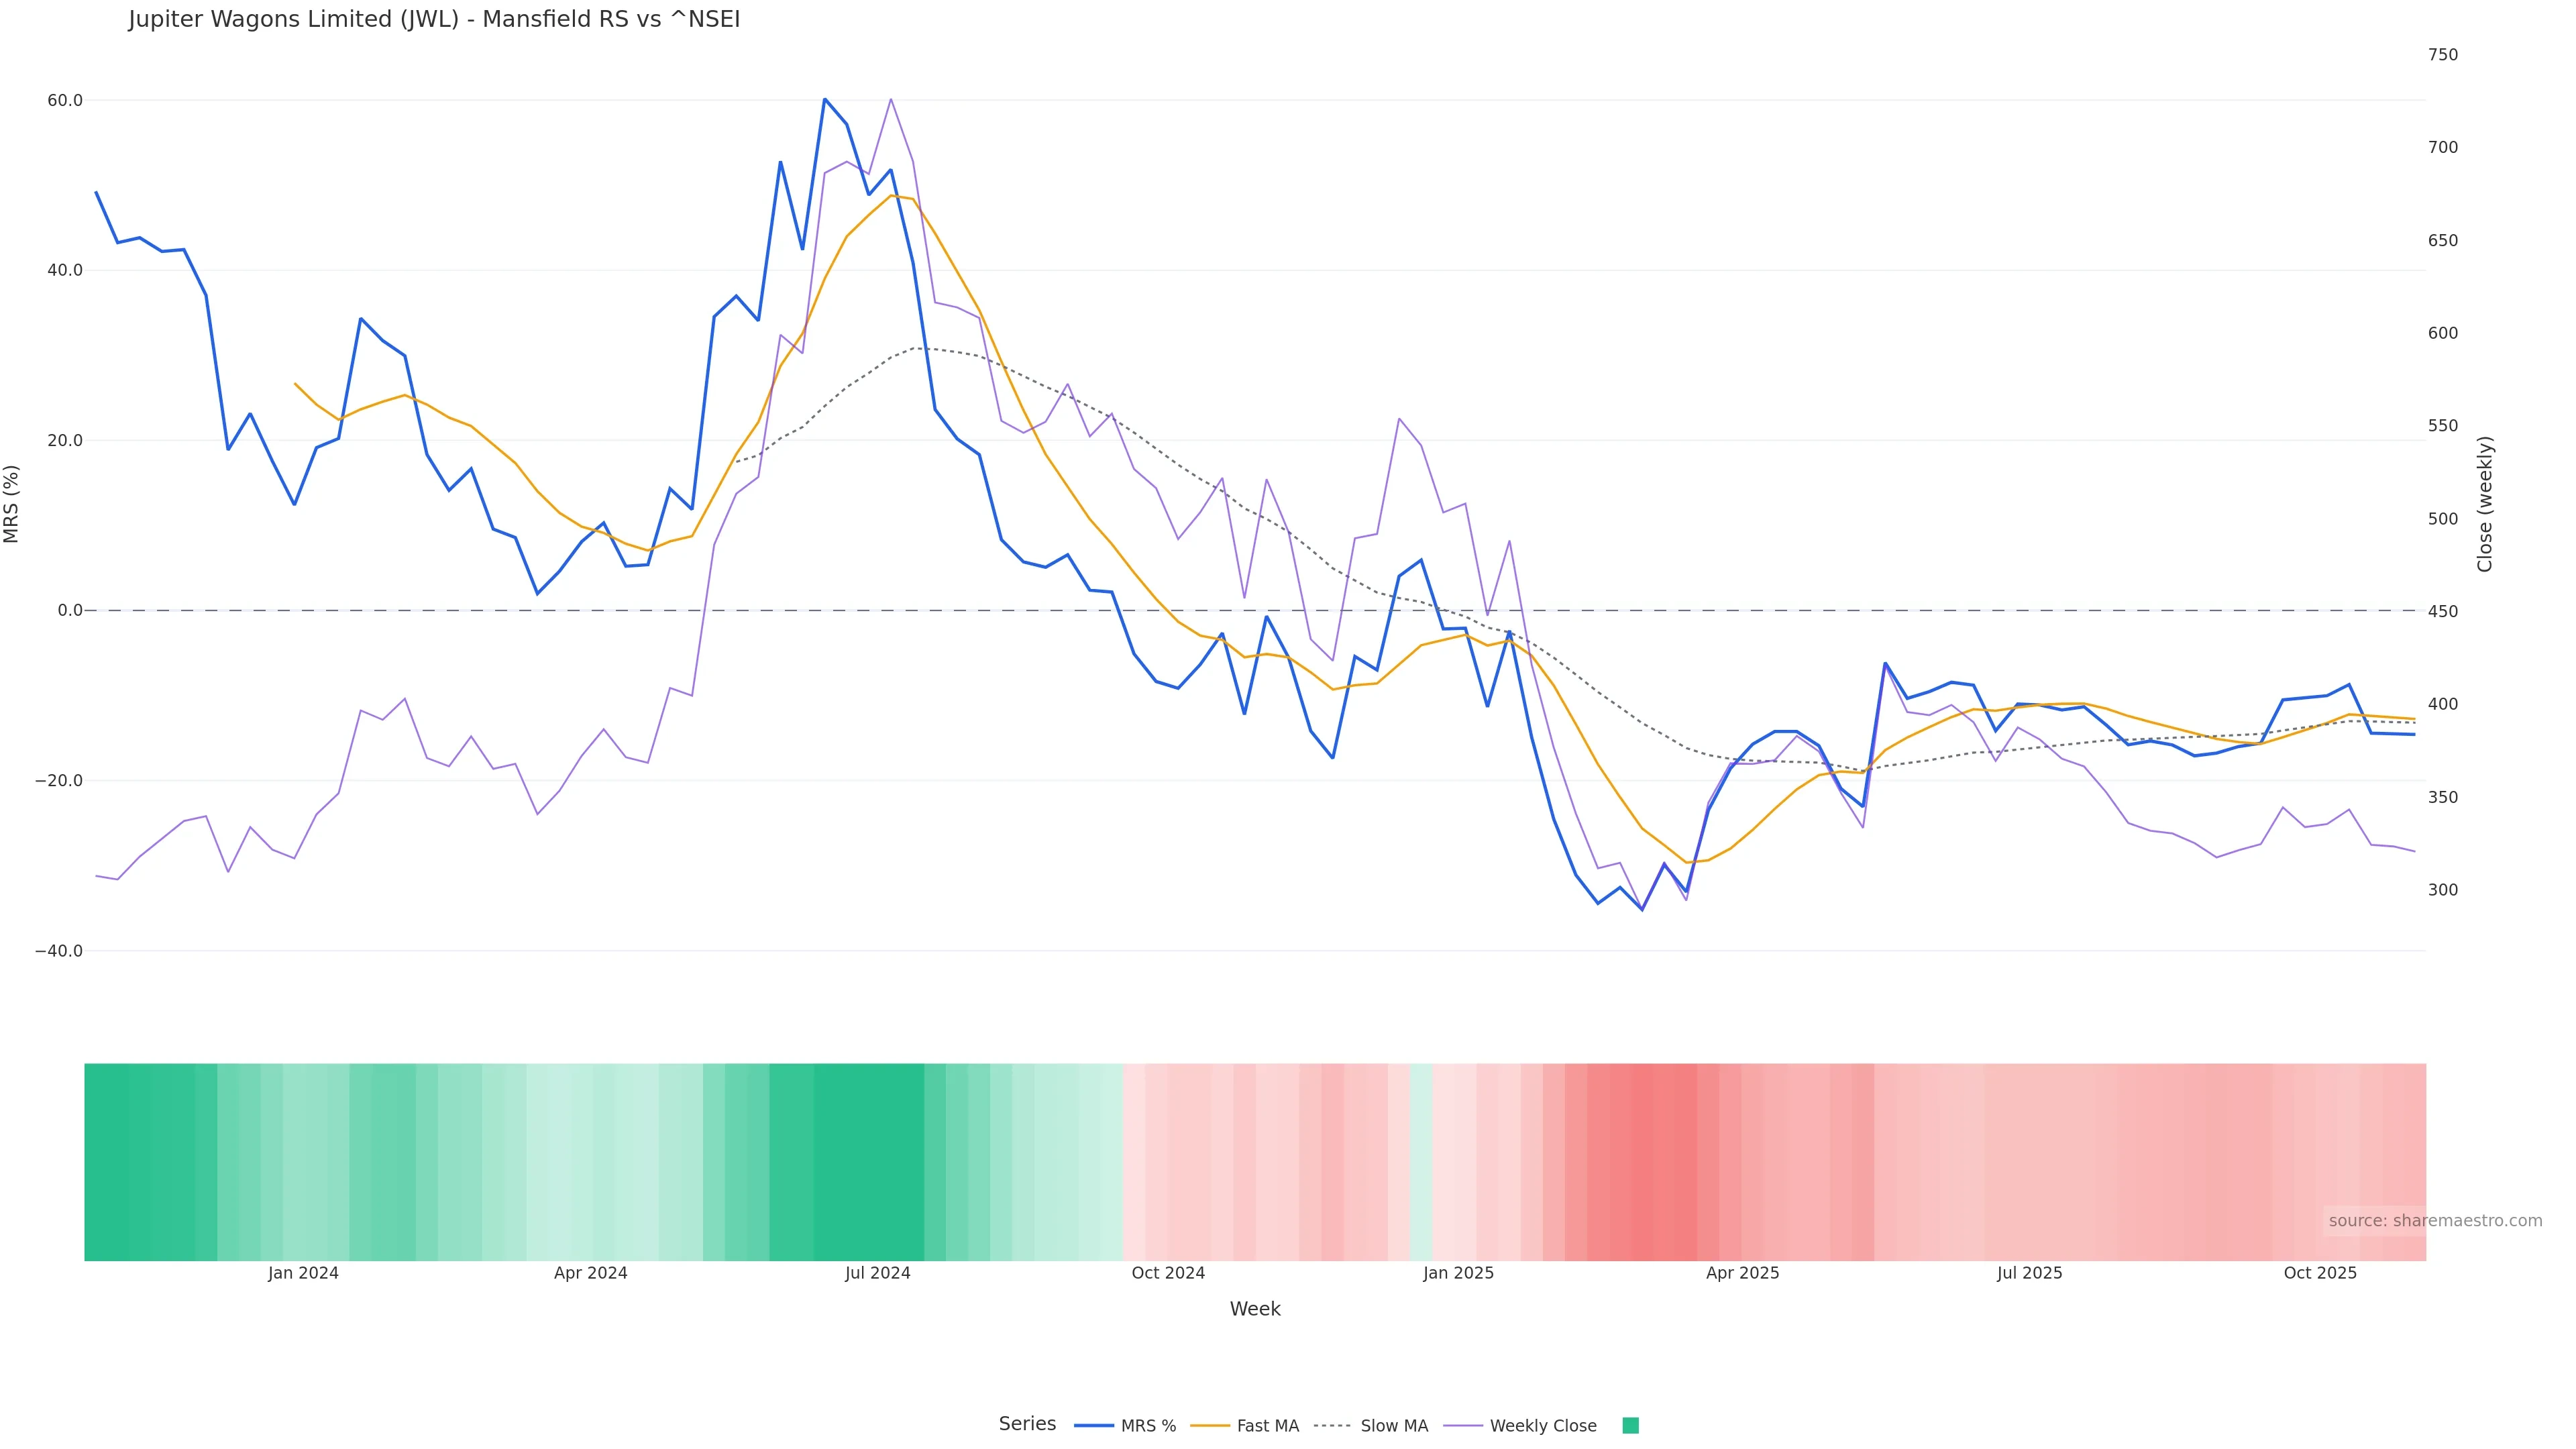The height and width of the screenshot is (1449, 2576).
Task: Open the source: sharemaestro.com link
Action: pyautogui.click(x=2435, y=1221)
